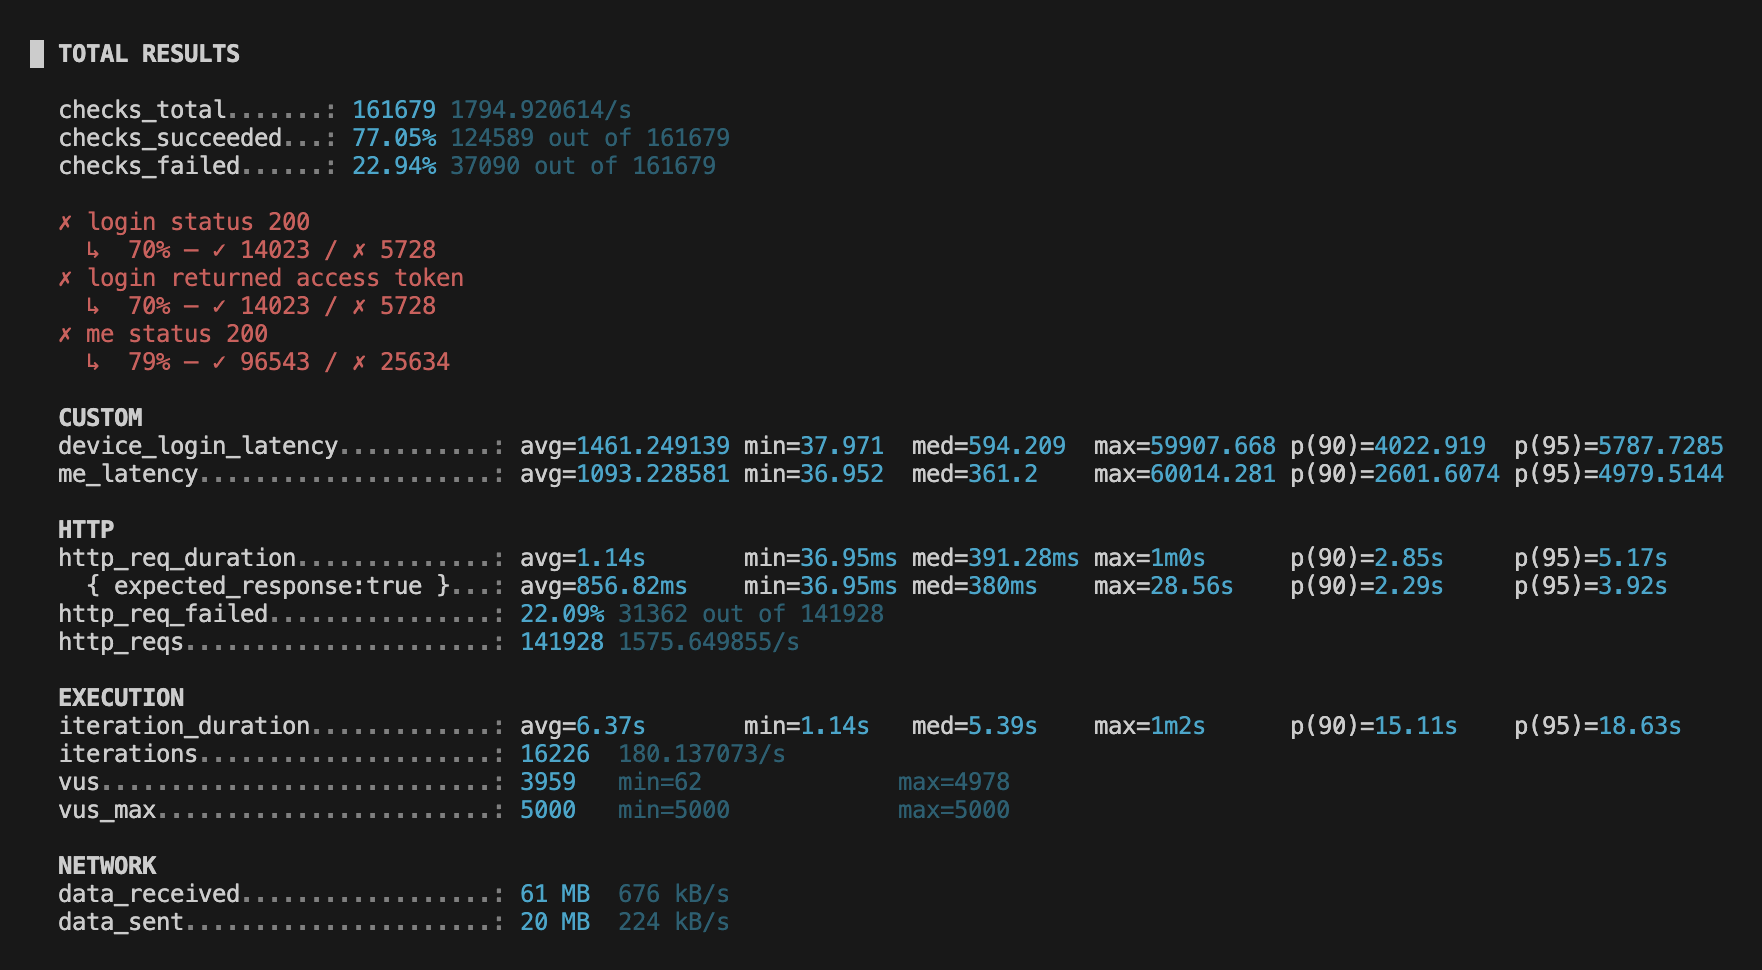Click the cross mark before 25634
1762x970 pixels.
[x=359, y=362]
